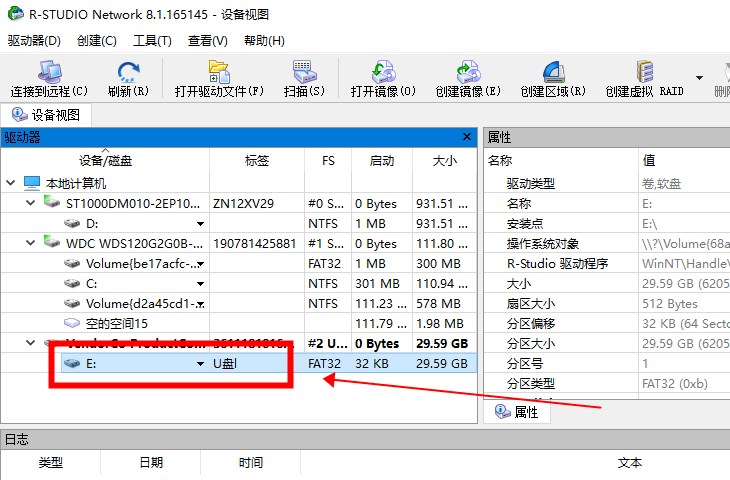730x480 pixels.
Task: Open the 工具(T) menu
Action: (x=152, y=41)
